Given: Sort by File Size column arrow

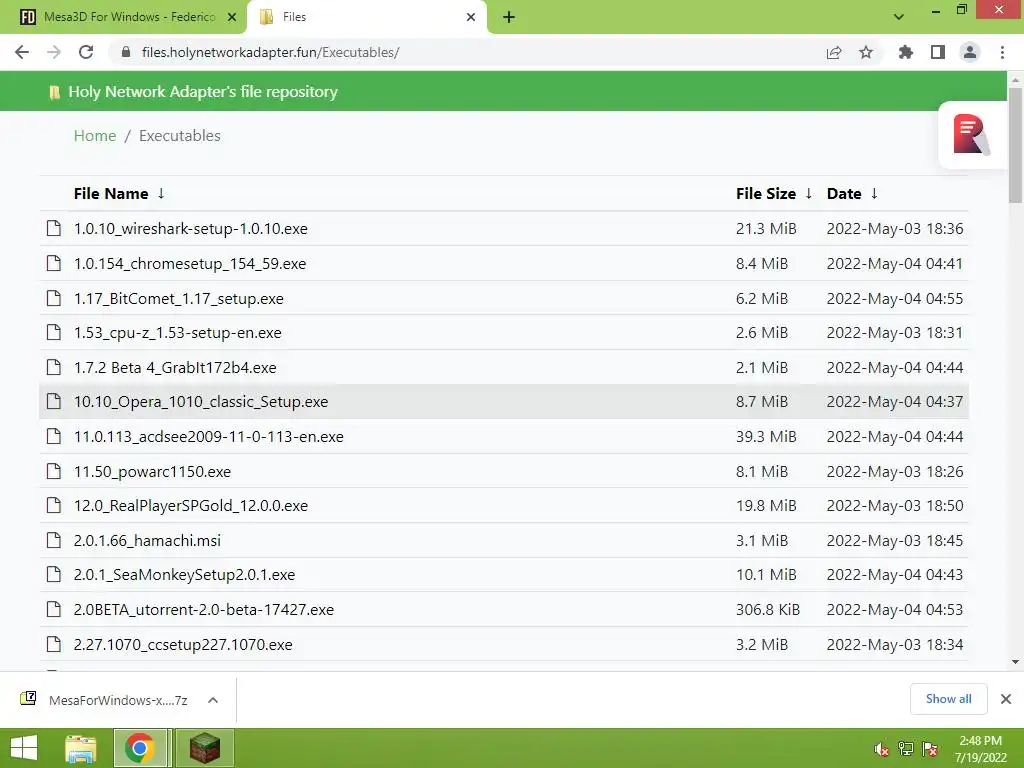Looking at the screenshot, I should pos(808,193).
